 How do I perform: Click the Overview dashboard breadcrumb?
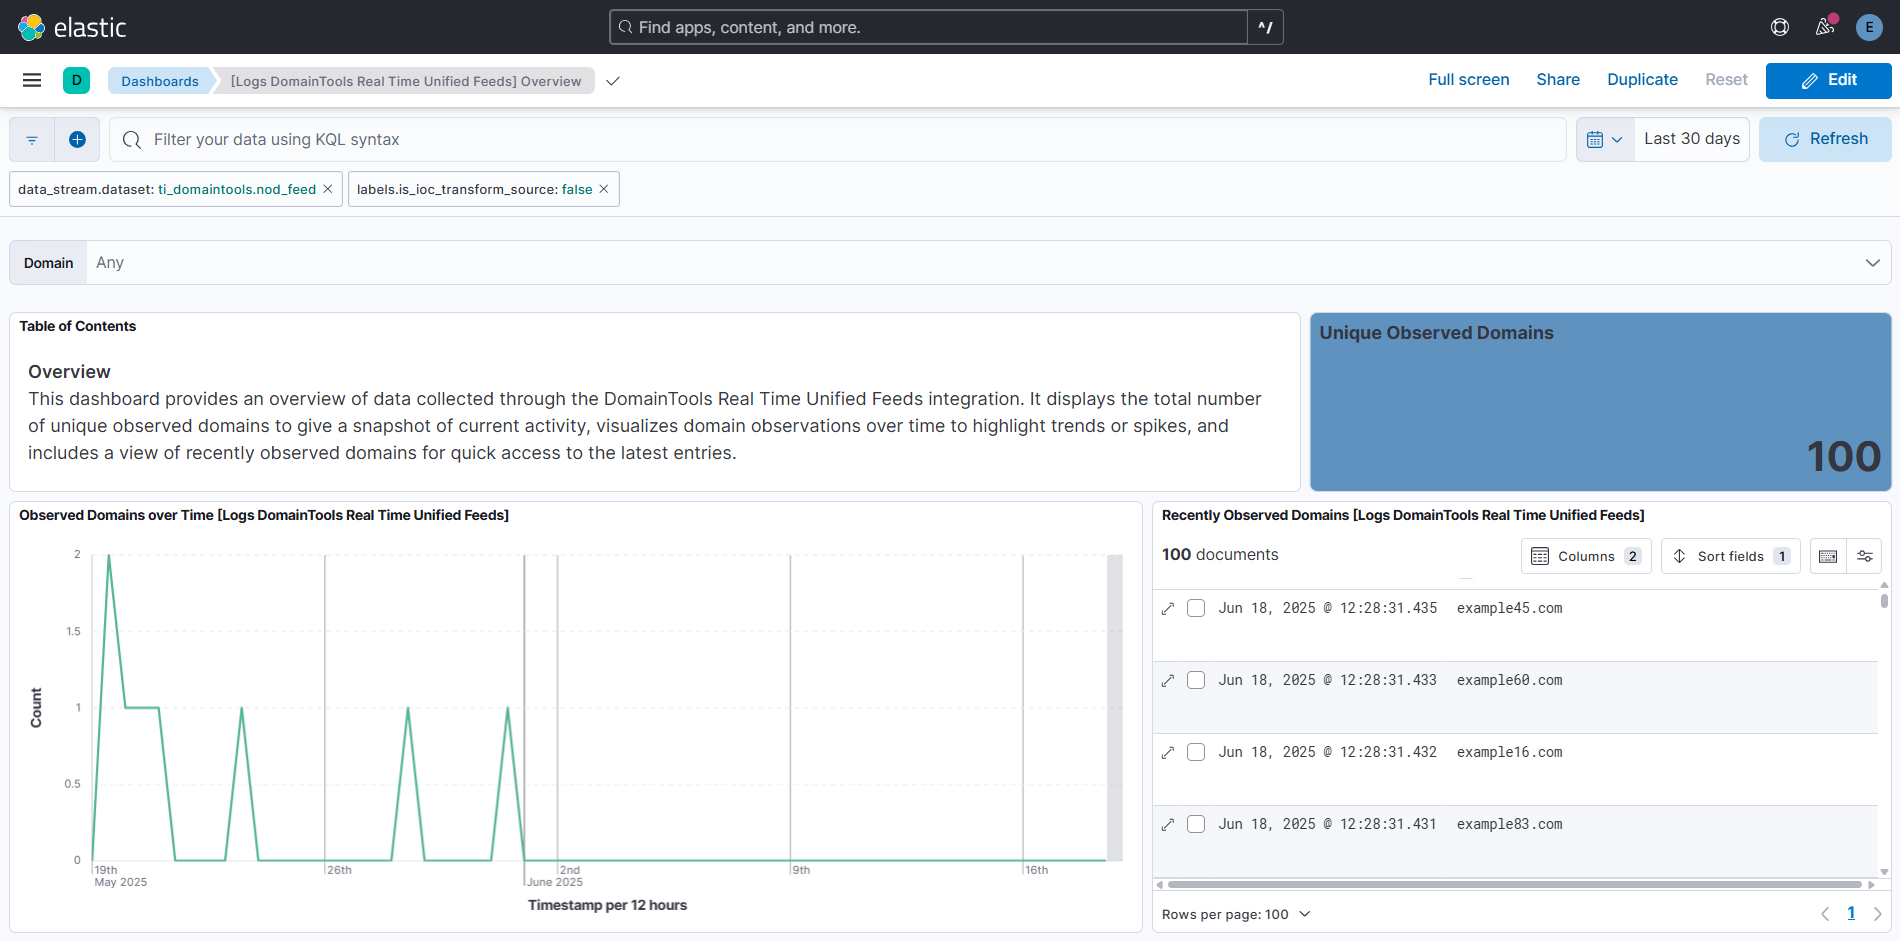point(406,81)
